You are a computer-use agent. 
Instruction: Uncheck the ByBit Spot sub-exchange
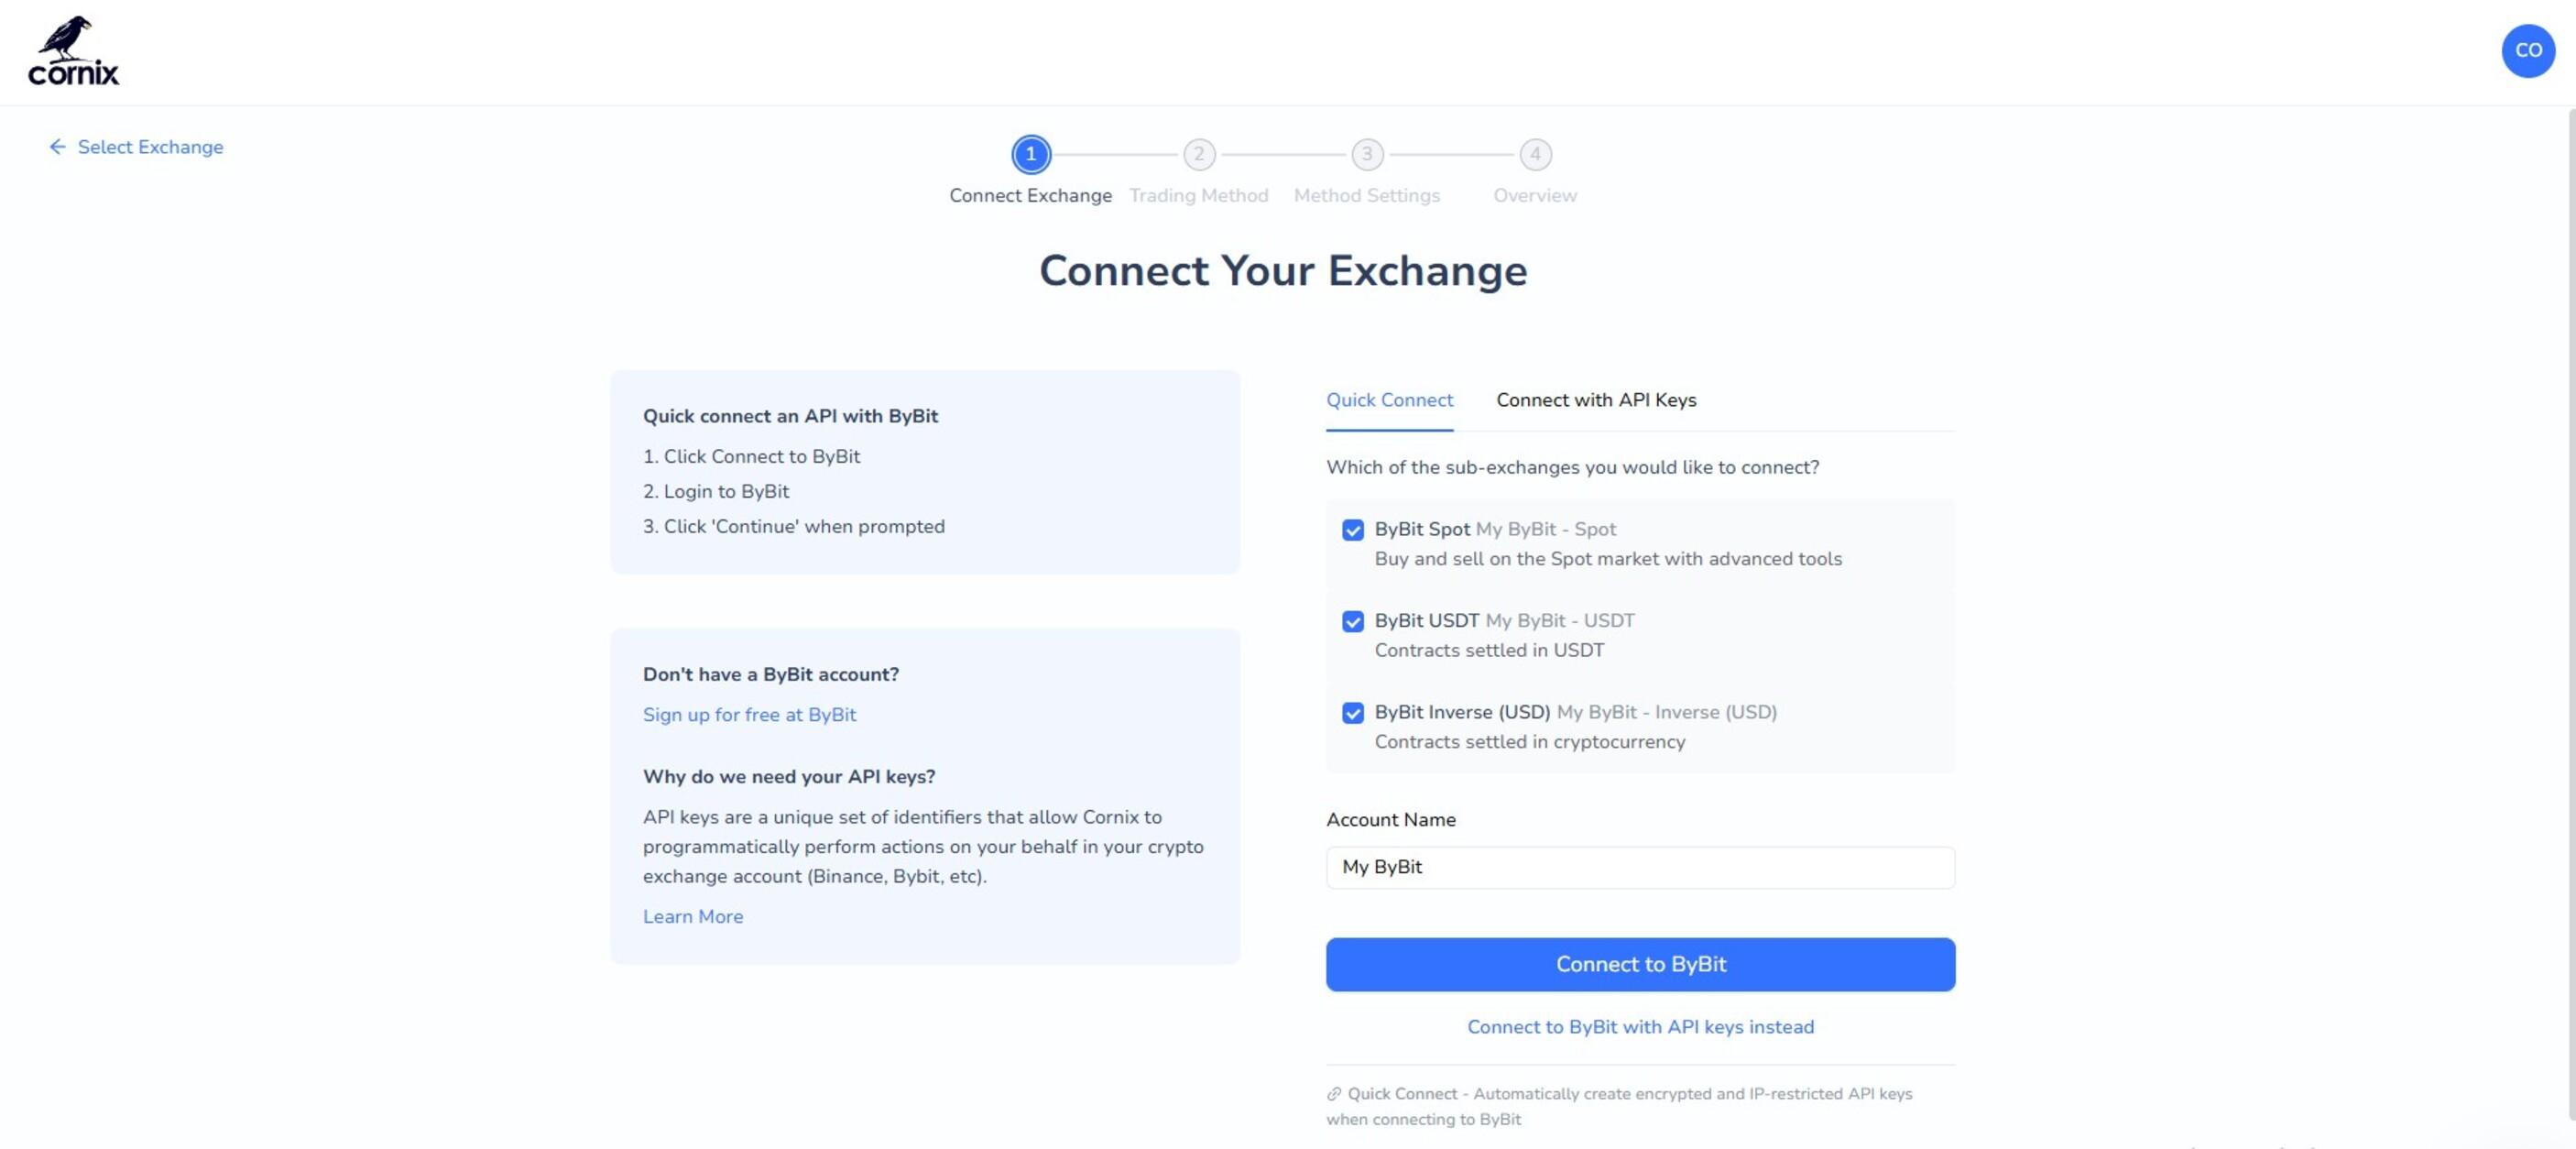(1354, 530)
